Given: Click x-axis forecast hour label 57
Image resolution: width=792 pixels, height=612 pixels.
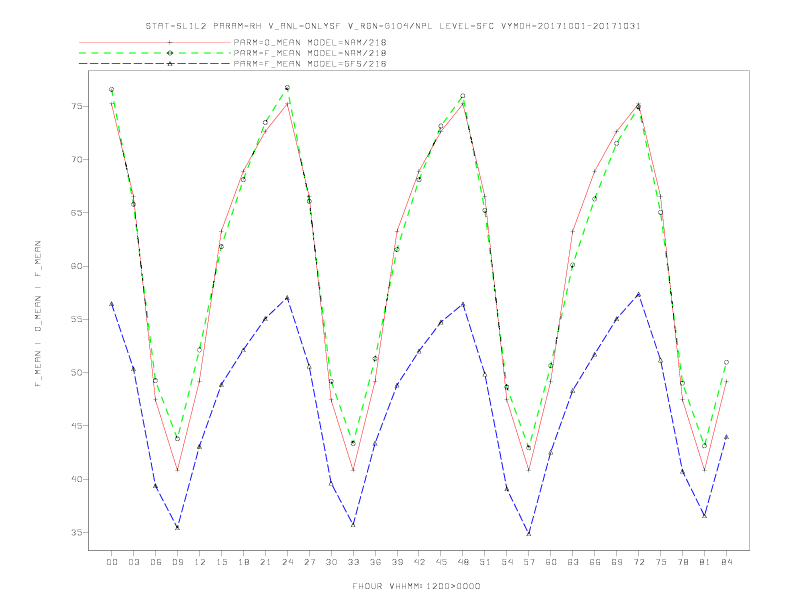Looking at the screenshot, I should pyautogui.click(x=529, y=562).
